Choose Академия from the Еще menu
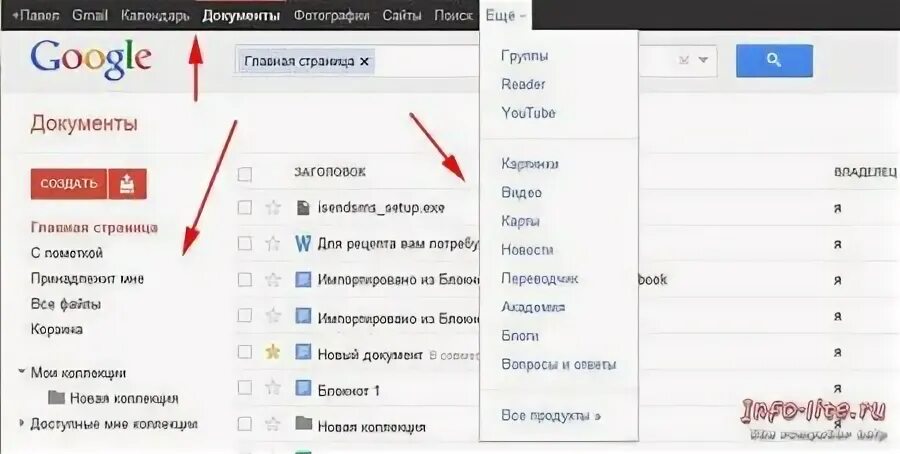Viewport: 900px width, 454px height. pyautogui.click(x=533, y=307)
